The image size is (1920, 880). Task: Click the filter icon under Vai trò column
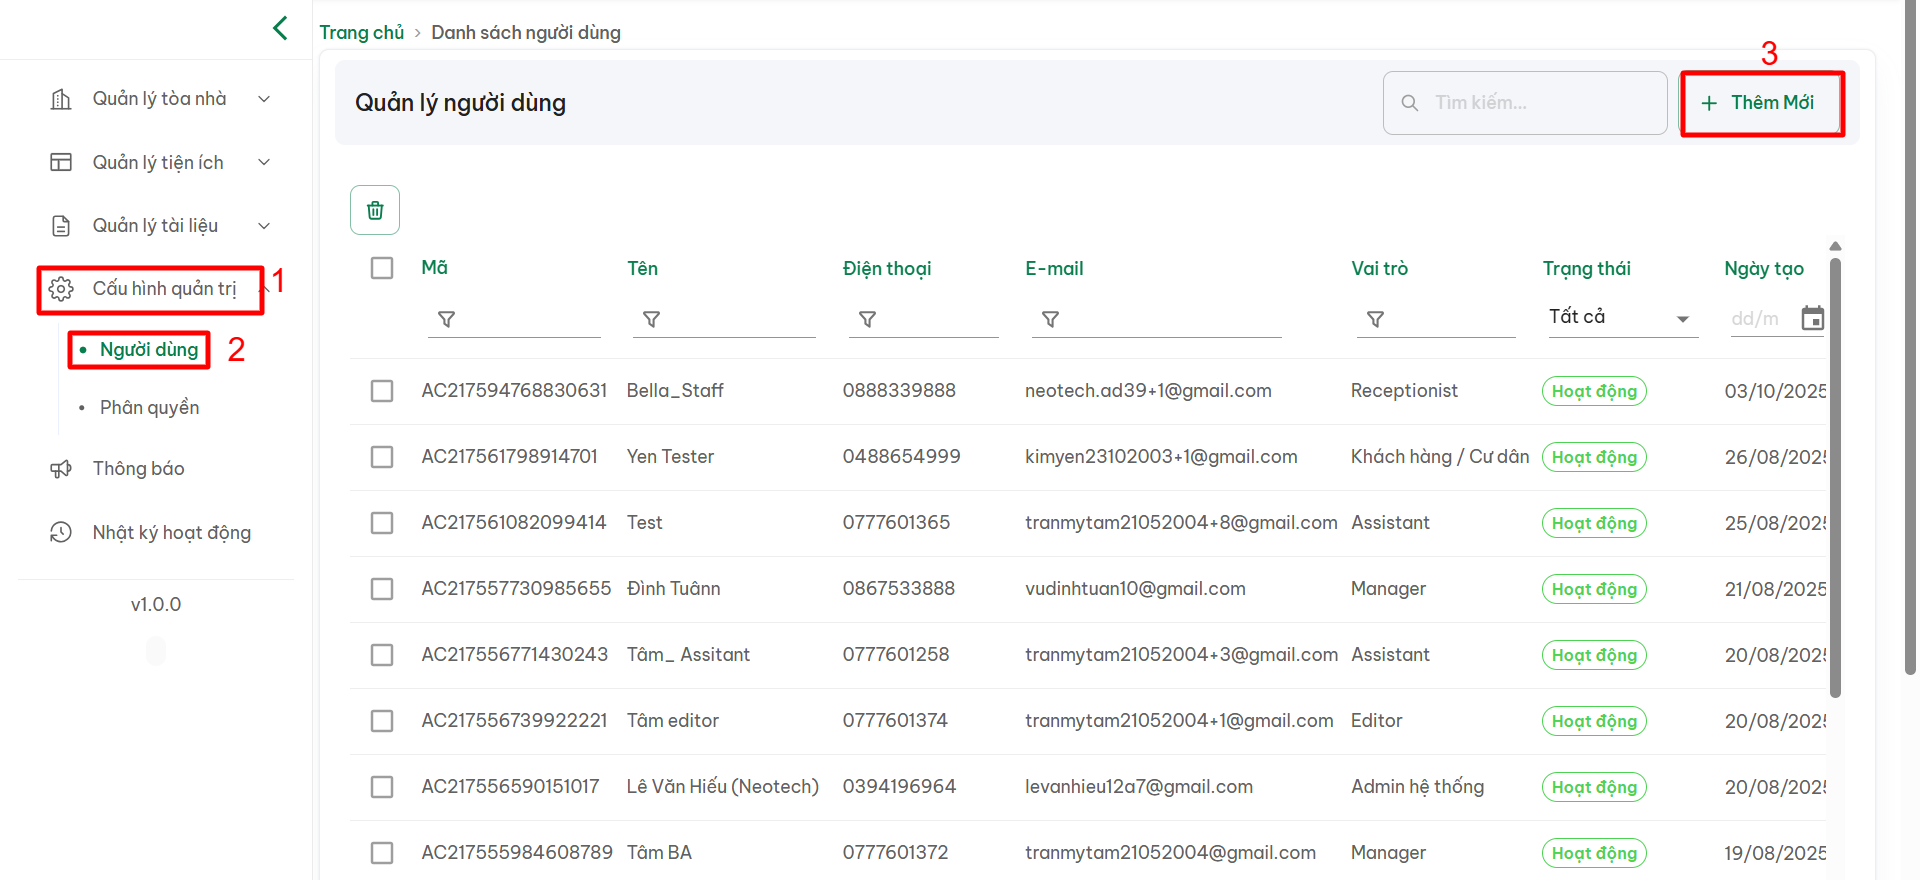(x=1375, y=319)
